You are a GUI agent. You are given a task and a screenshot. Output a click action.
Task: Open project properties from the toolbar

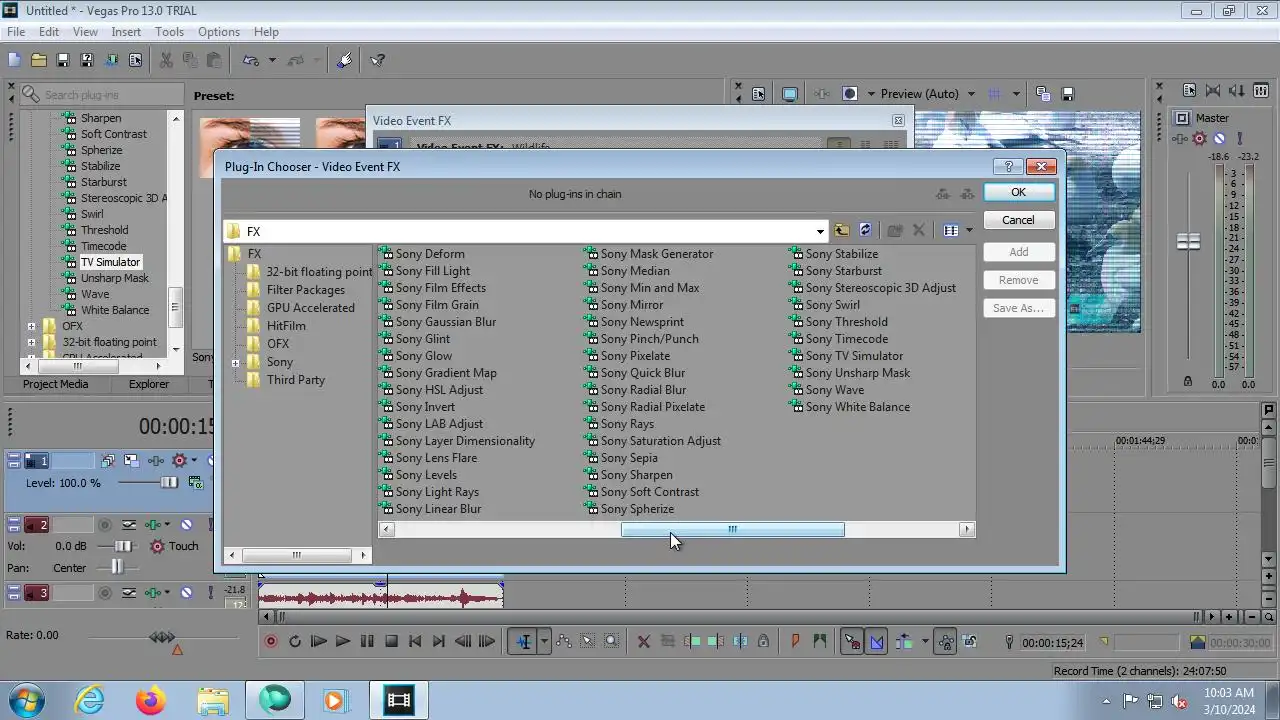pyautogui.click(x=135, y=60)
